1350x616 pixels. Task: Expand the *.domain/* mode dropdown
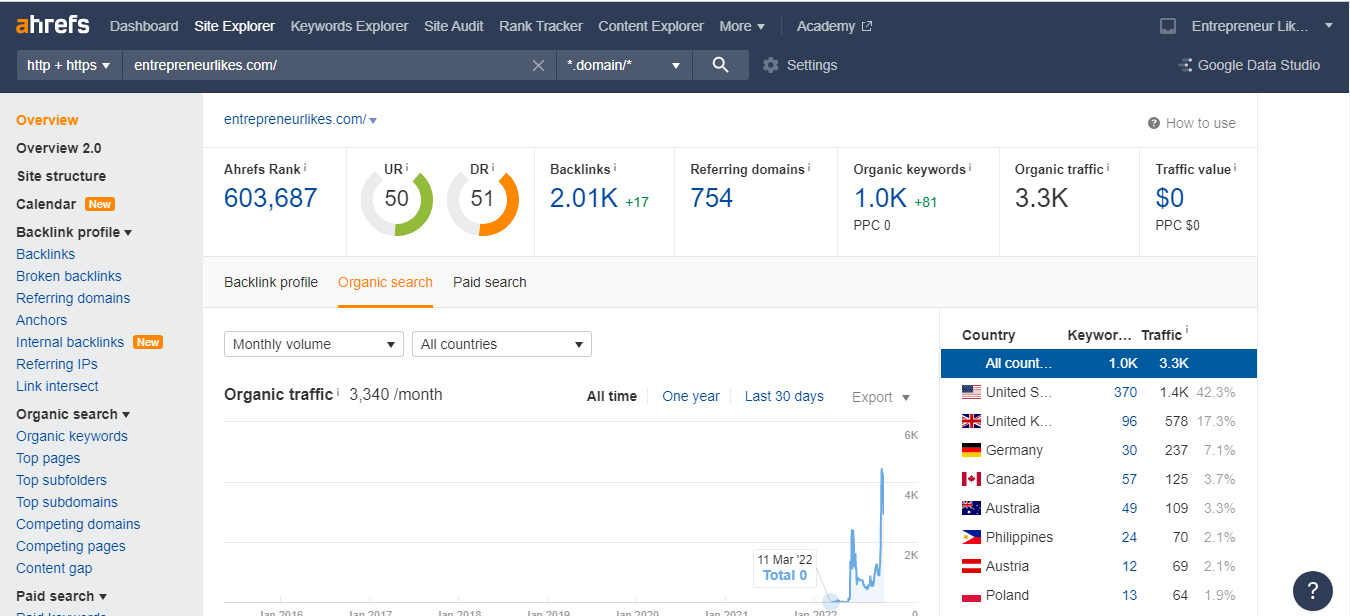(x=623, y=65)
